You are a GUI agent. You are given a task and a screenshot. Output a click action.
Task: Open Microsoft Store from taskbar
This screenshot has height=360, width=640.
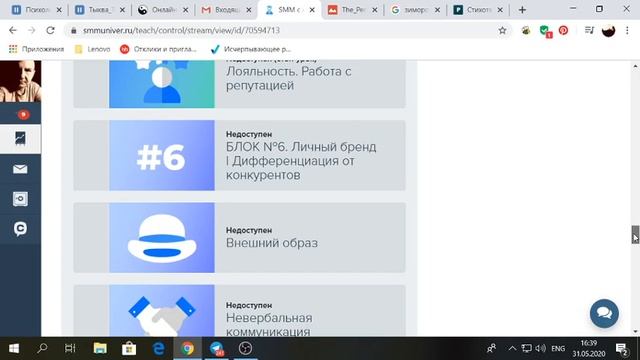point(129,349)
